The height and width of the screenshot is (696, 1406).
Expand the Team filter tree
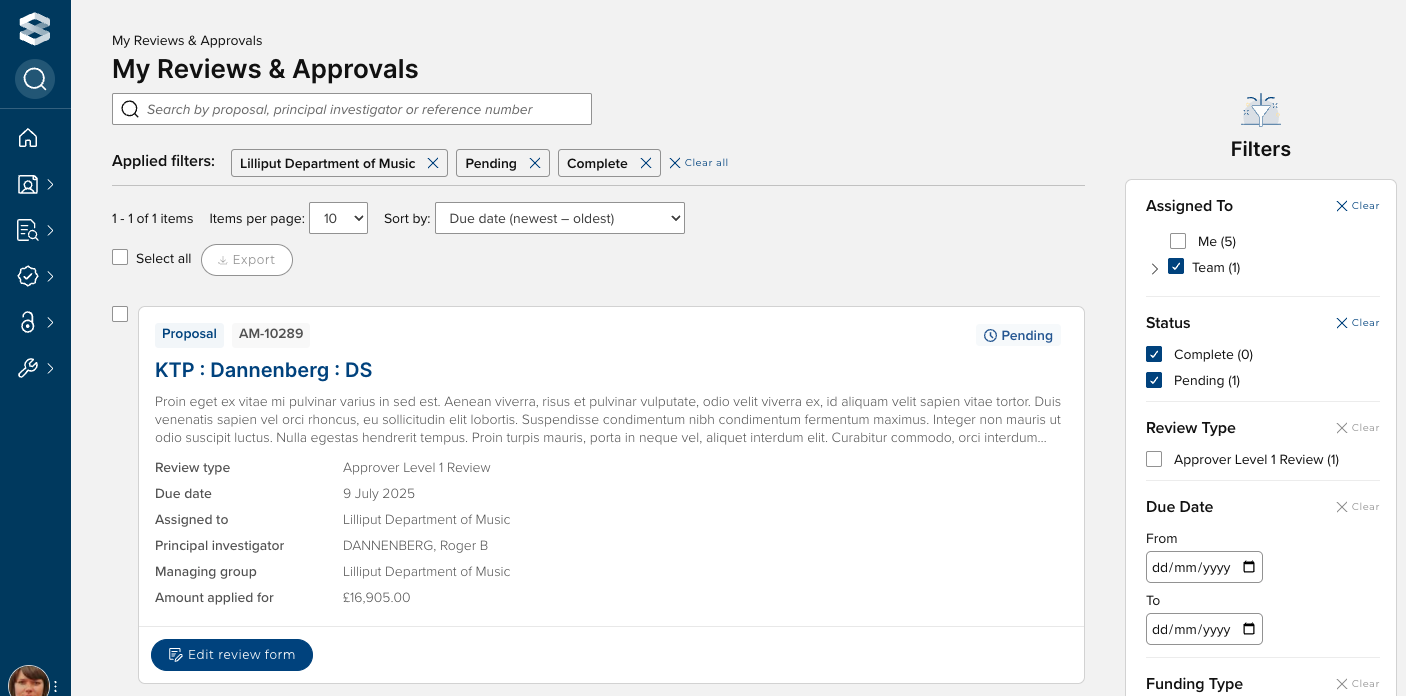point(1155,268)
